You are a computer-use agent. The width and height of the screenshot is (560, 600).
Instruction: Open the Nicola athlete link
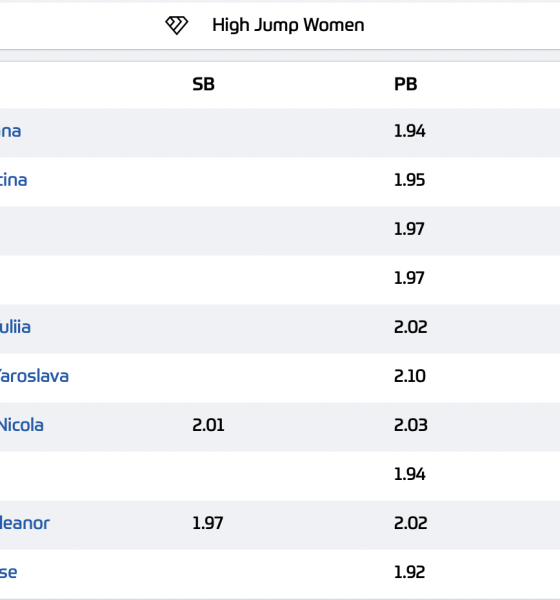[21, 425]
